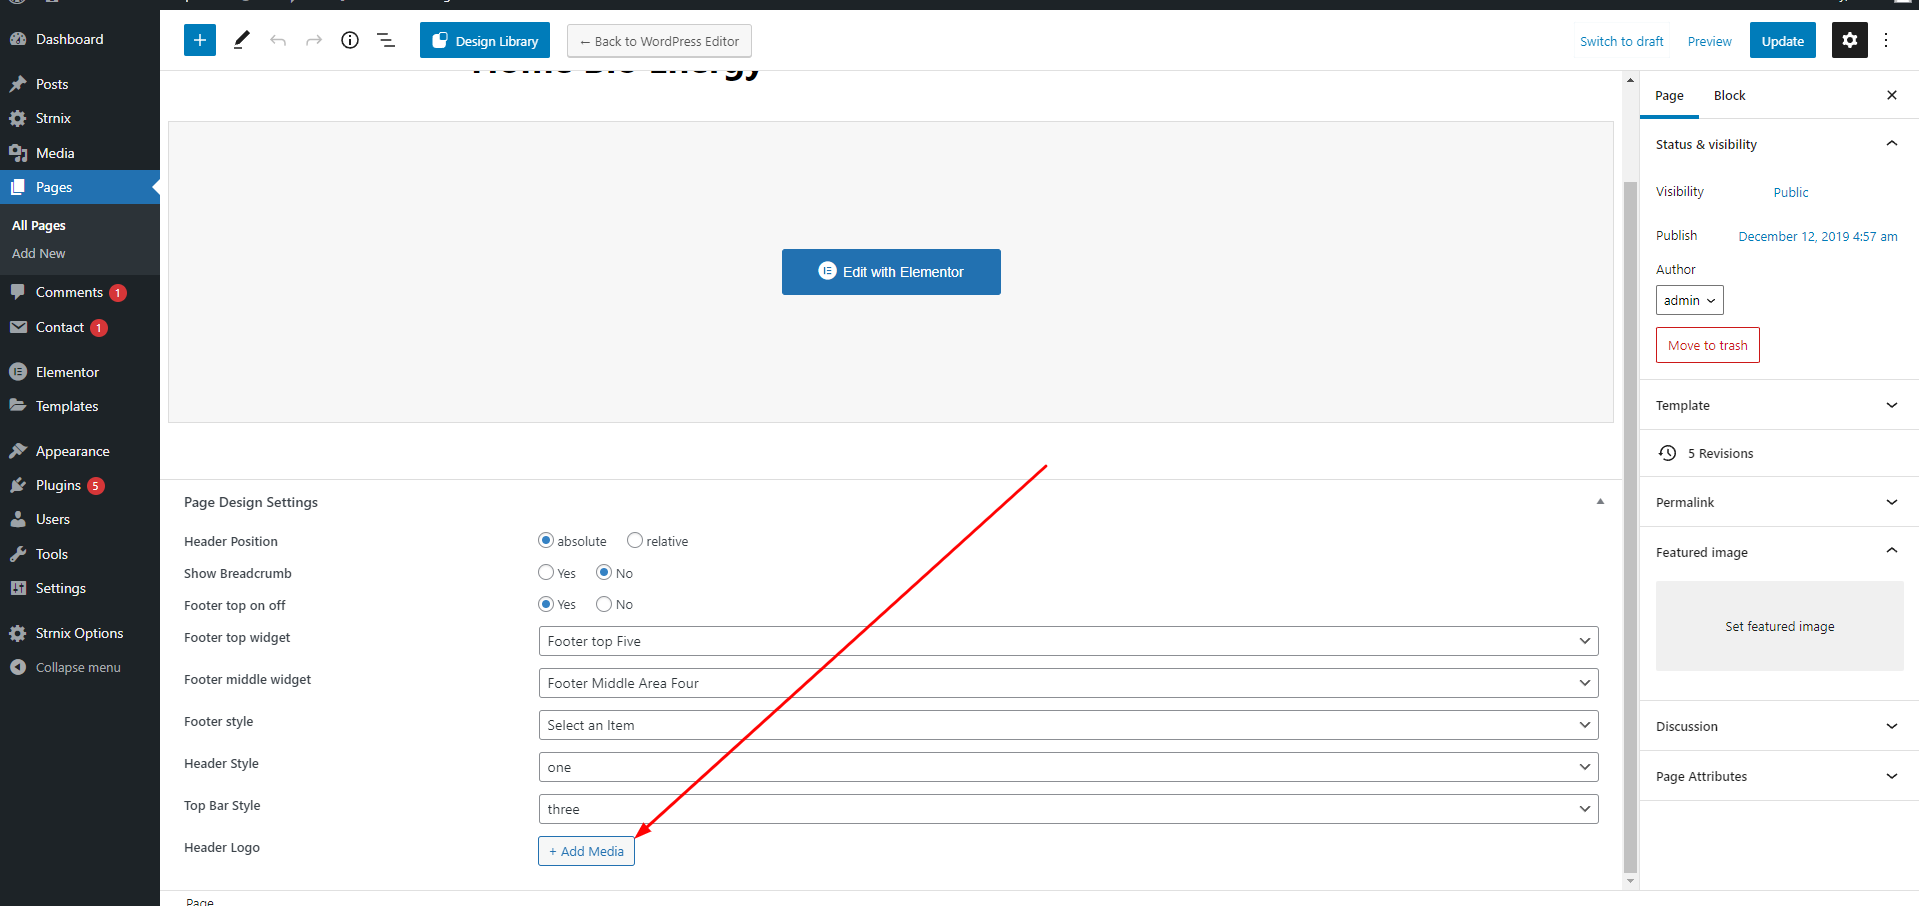1919x906 pixels.
Task: Click the Undo arrow icon
Action: pos(278,40)
